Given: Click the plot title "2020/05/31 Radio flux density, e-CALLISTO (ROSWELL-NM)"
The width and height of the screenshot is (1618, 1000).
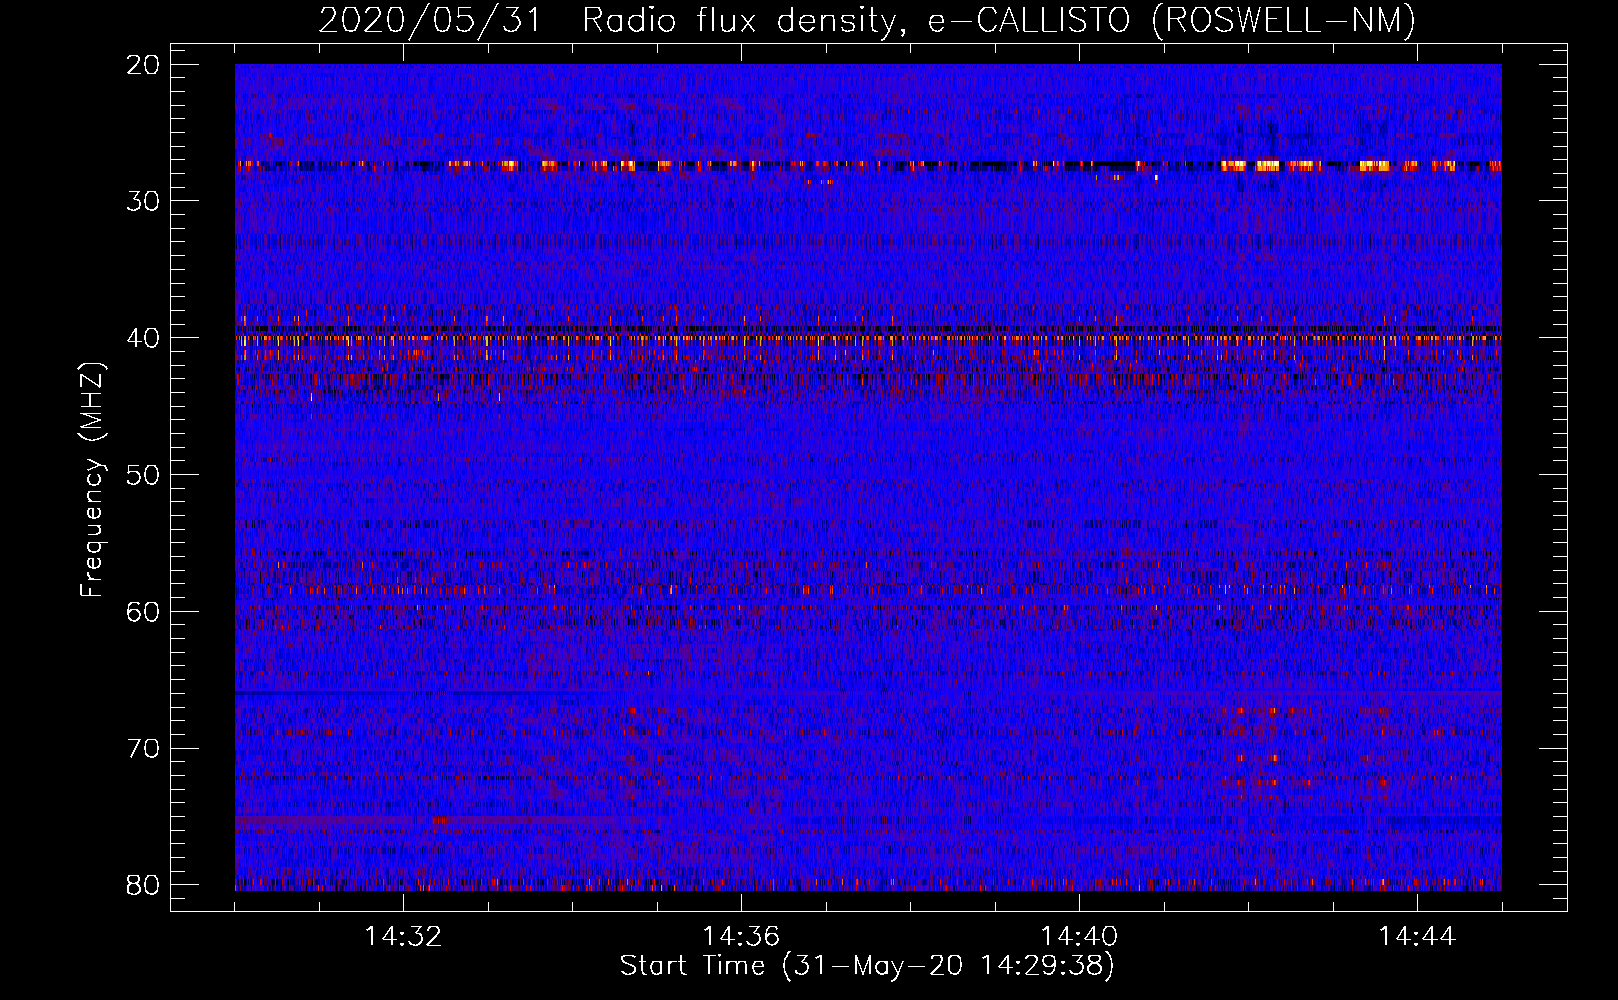Looking at the screenshot, I should point(867,20).
